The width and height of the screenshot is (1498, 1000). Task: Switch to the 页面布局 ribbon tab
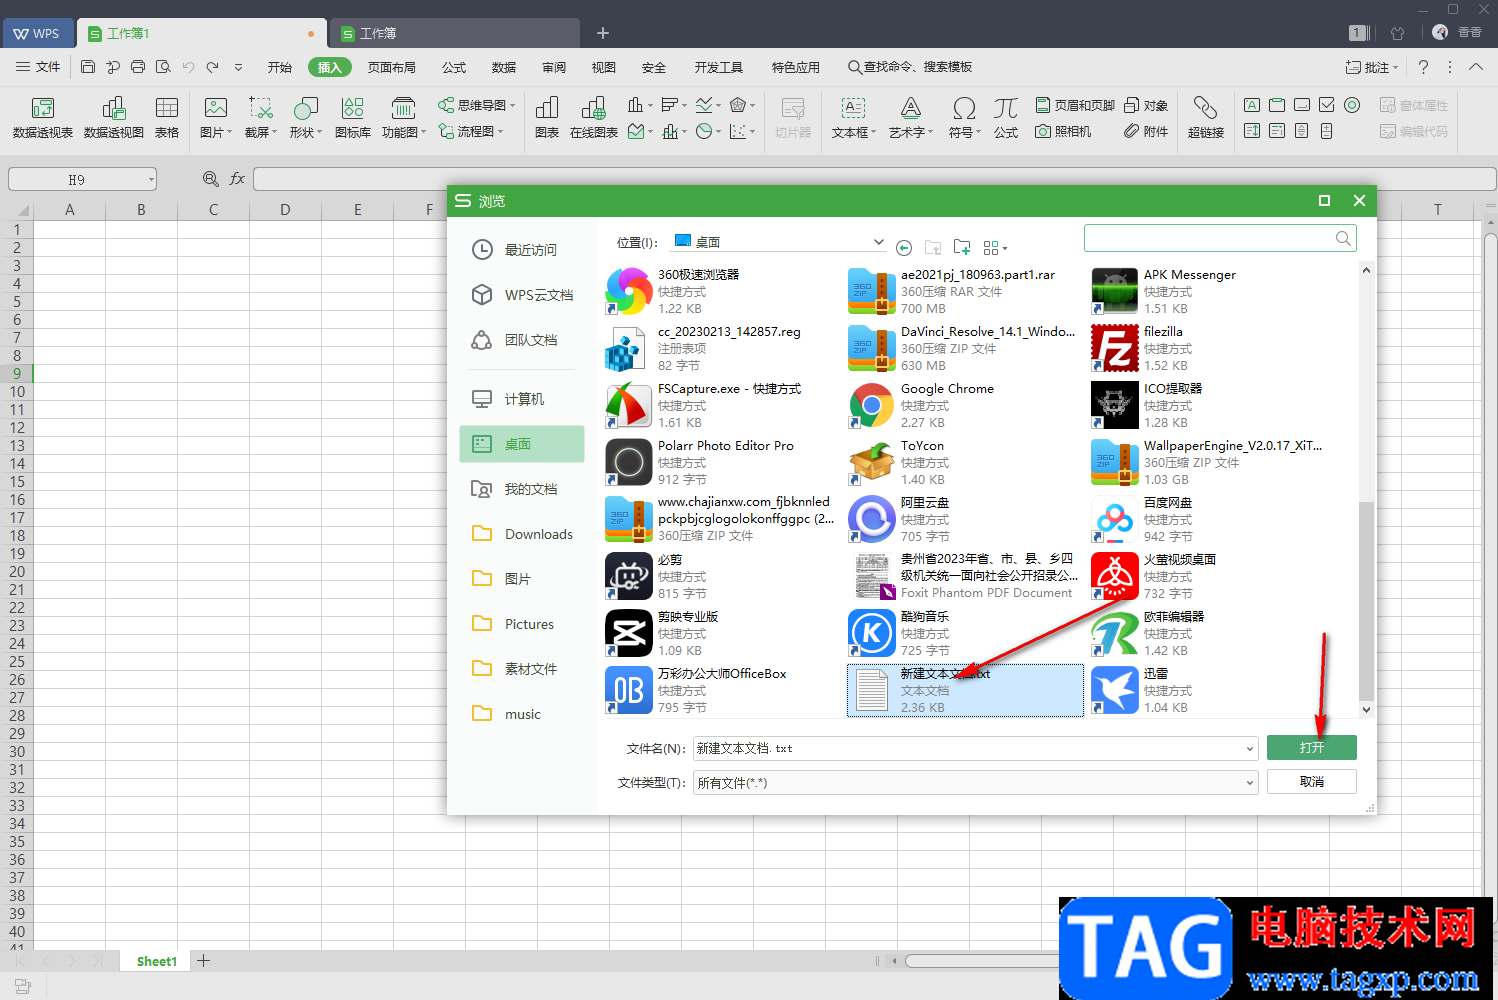click(x=392, y=67)
